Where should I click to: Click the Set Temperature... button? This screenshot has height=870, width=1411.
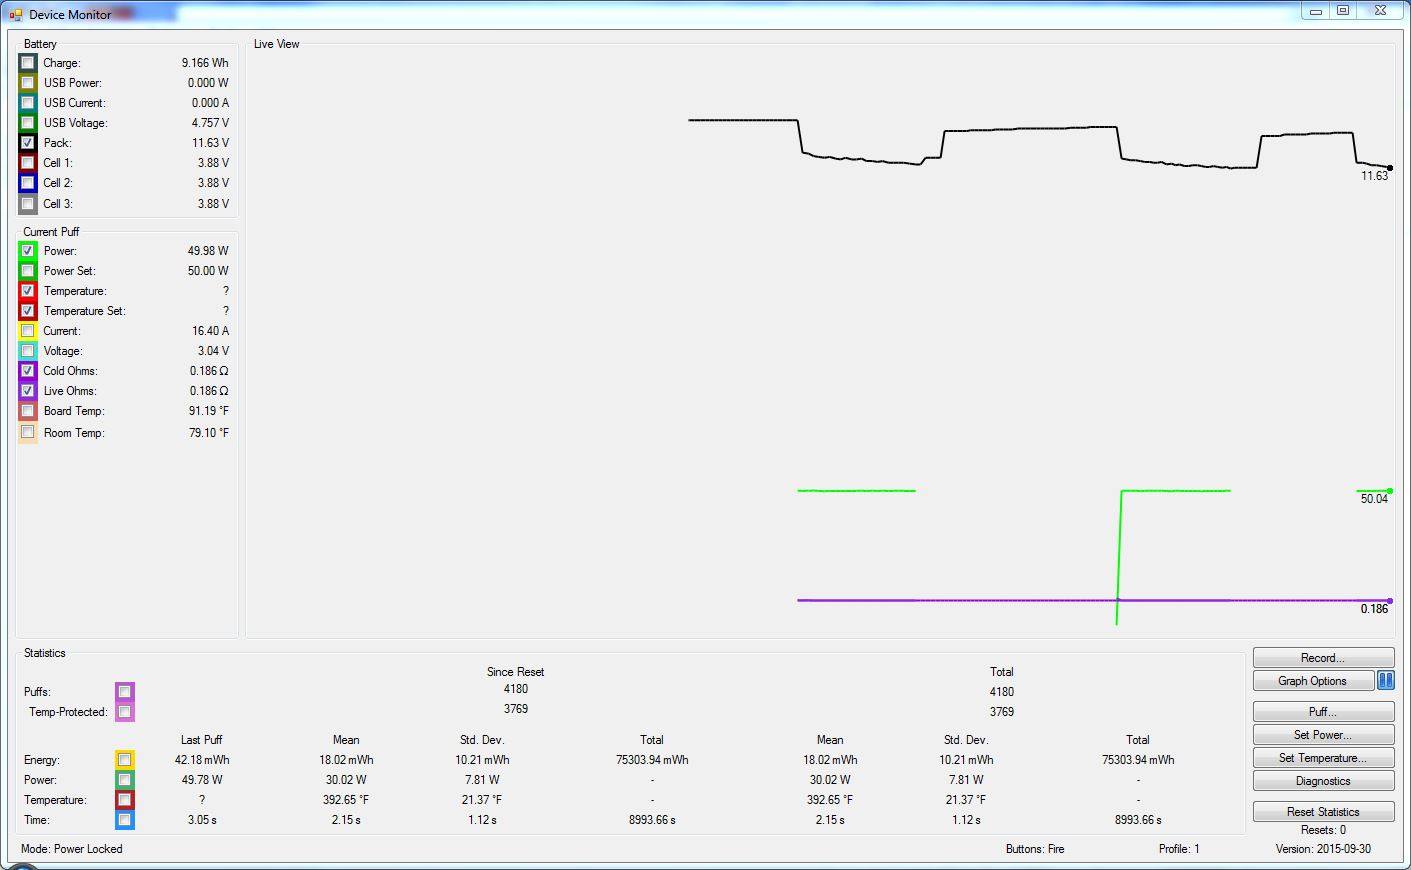pyautogui.click(x=1322, y=758)
